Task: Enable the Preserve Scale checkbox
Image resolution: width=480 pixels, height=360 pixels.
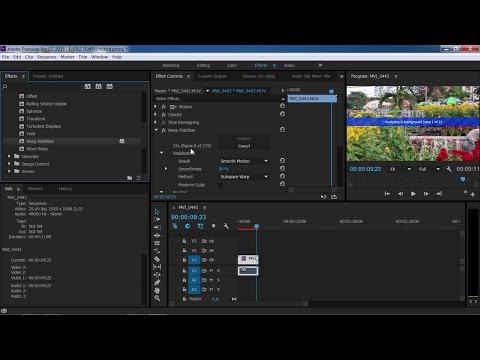Action: click(x=220, y=185)
